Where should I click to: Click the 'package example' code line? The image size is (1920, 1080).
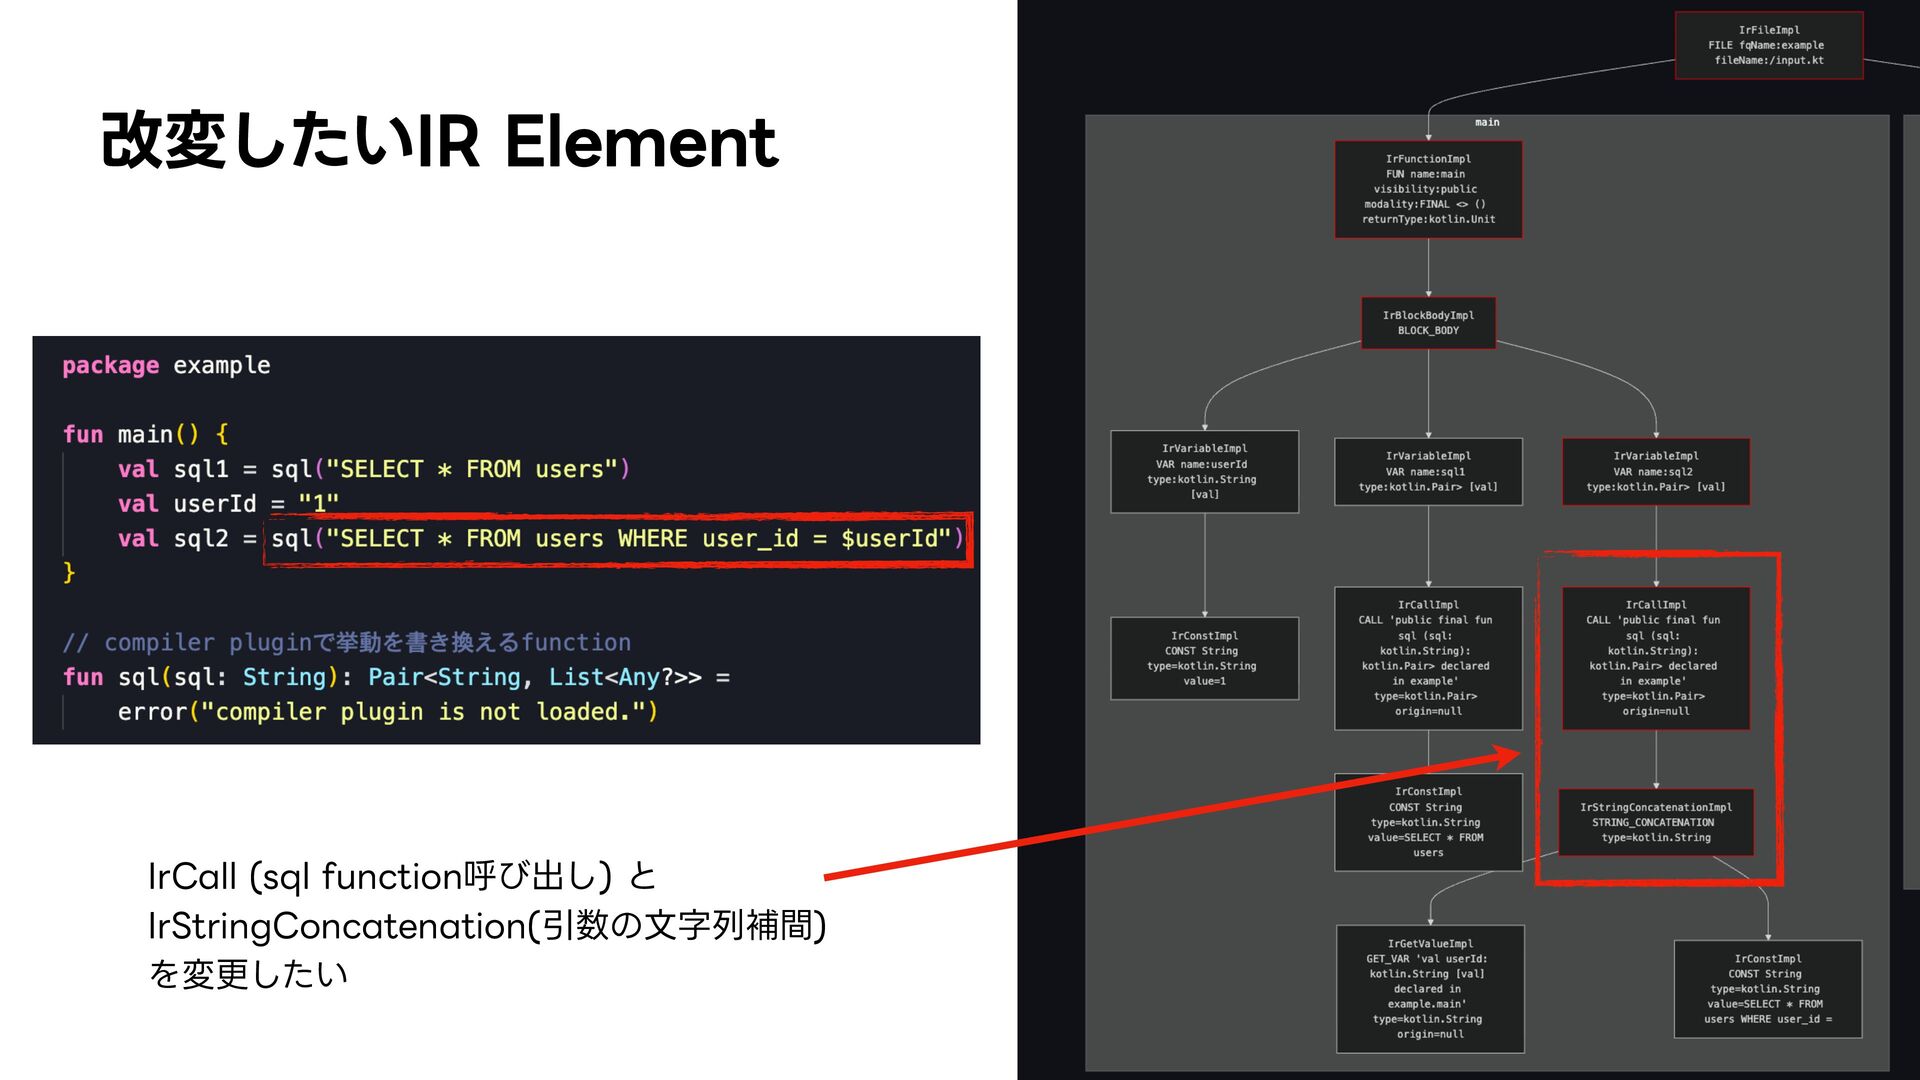pyautogui.click(x=166, y=365)
